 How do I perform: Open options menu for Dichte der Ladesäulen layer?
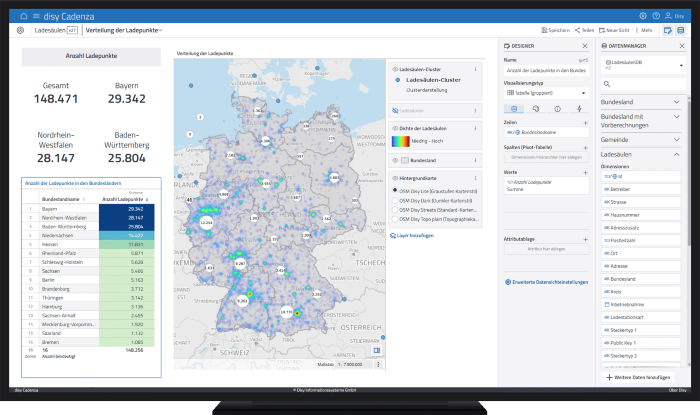(x=475, y=128)
